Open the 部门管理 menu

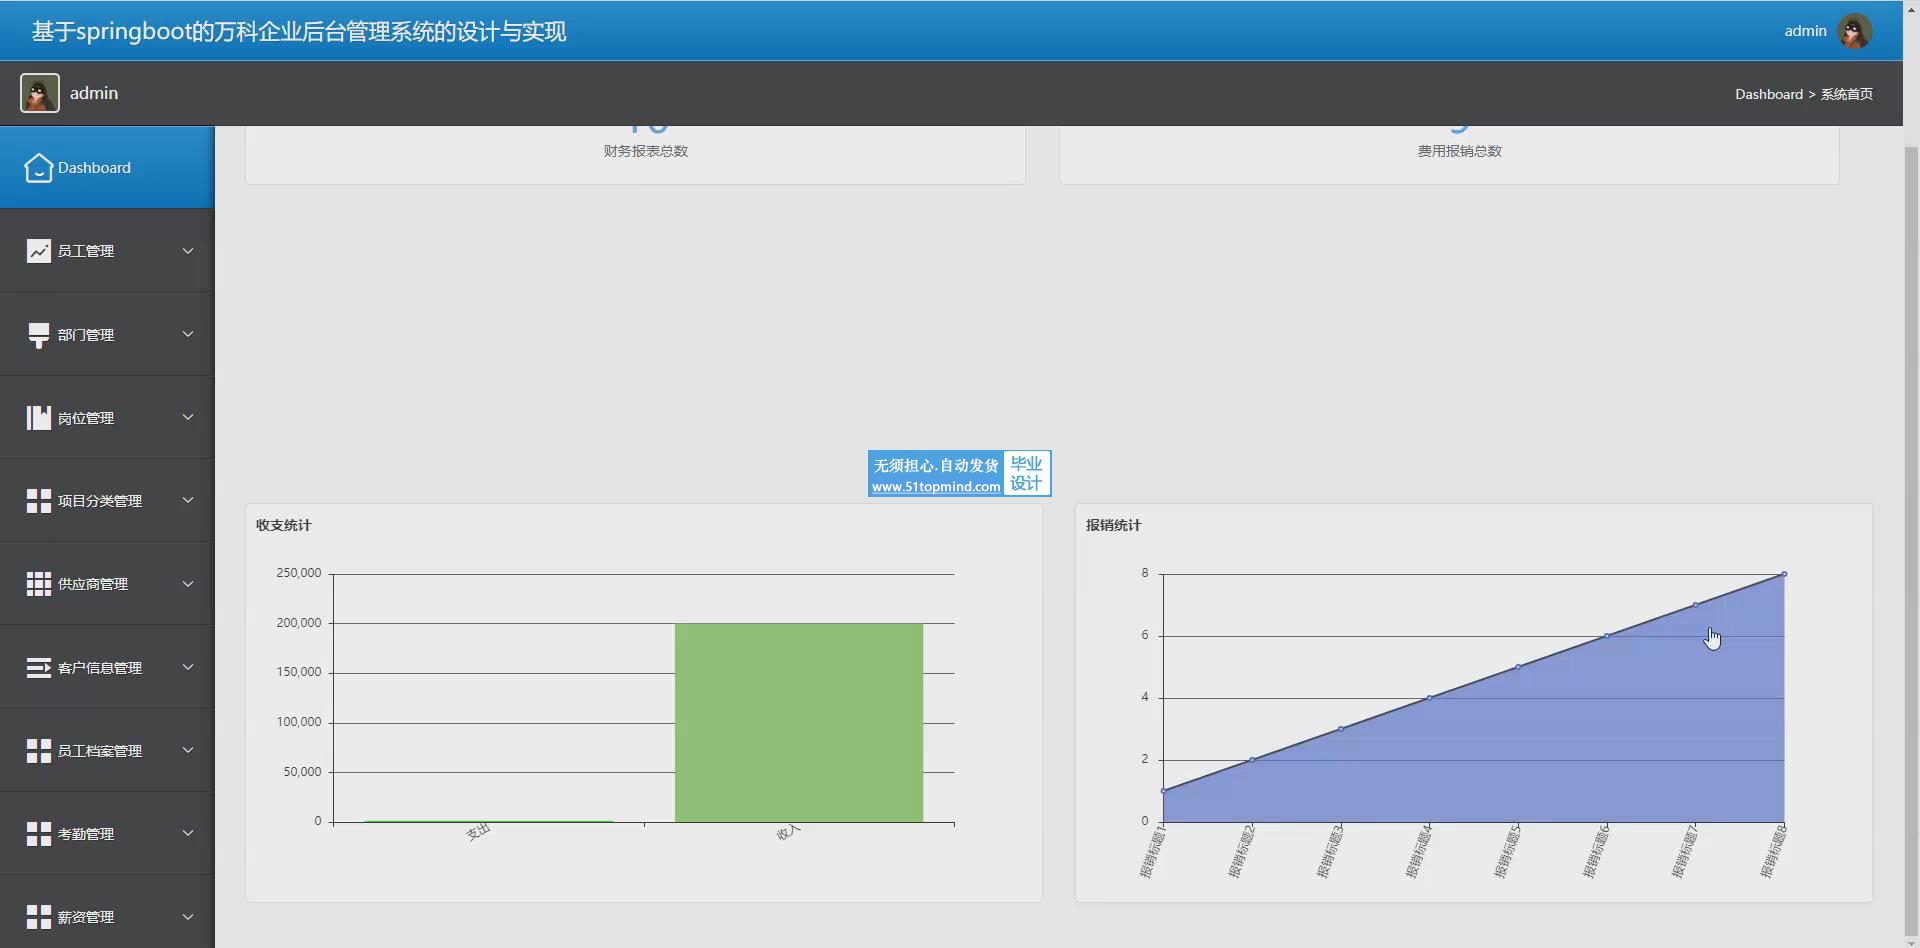tap(107, 334)
